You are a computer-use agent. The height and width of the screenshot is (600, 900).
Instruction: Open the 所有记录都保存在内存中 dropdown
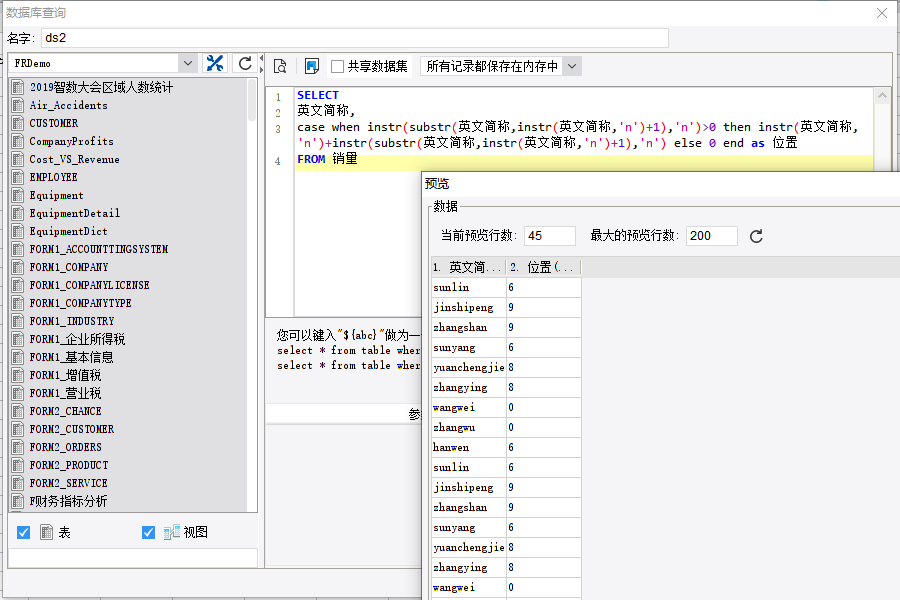point(571,66)
